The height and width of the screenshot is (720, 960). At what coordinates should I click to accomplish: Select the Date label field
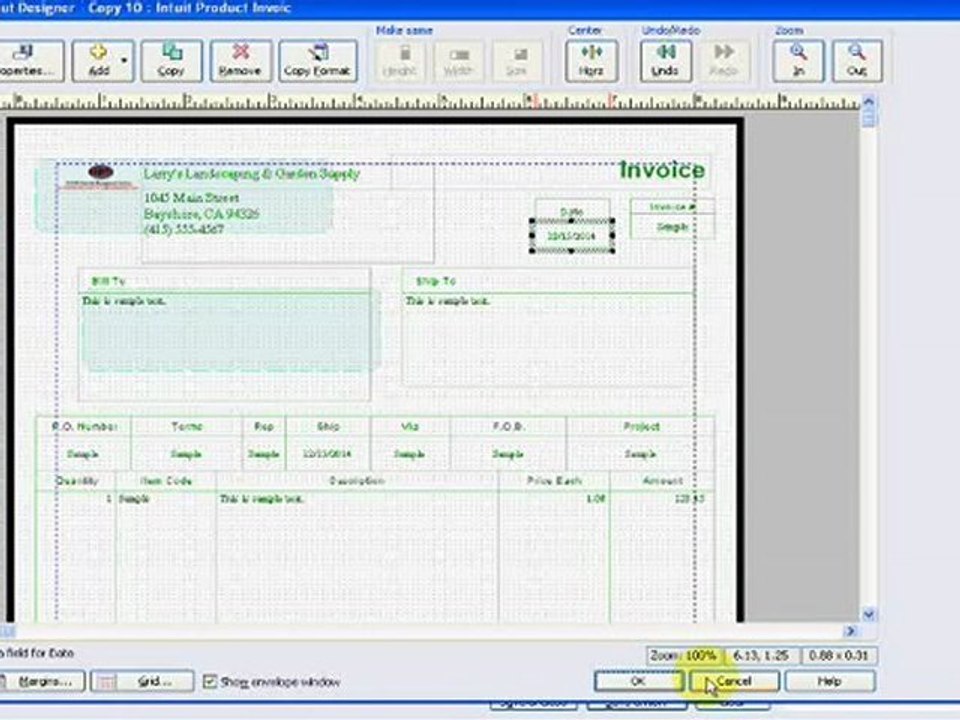[572, 211]
